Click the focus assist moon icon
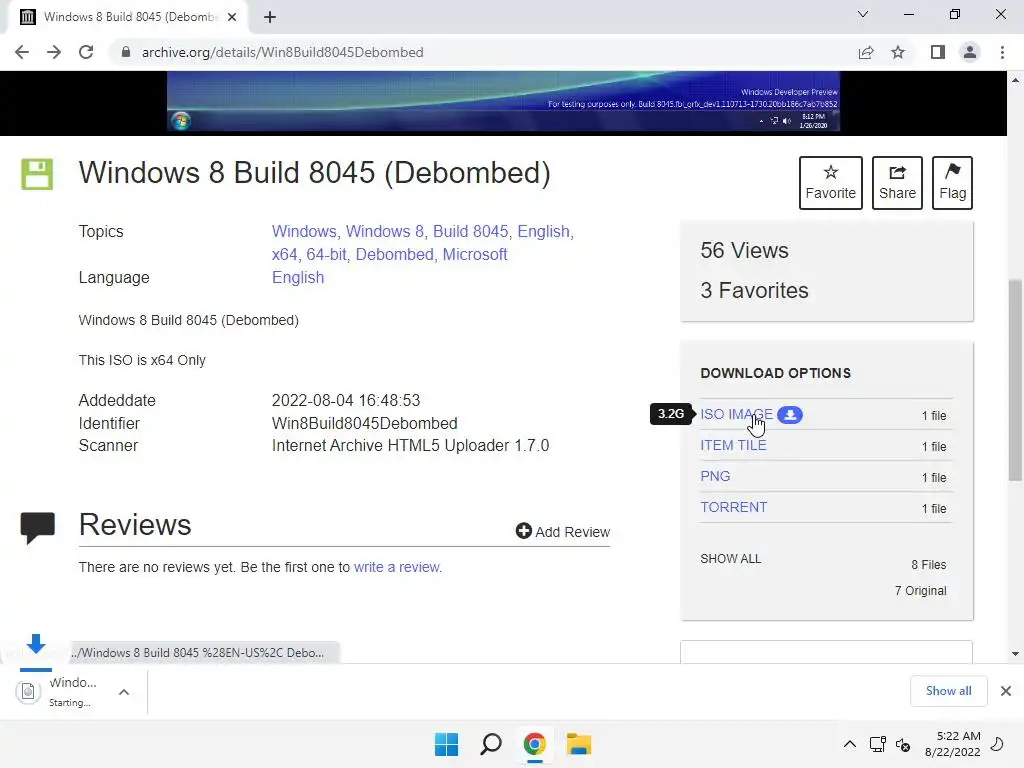The height and width of the screenshot is (768, 1024). coord(998,744)
